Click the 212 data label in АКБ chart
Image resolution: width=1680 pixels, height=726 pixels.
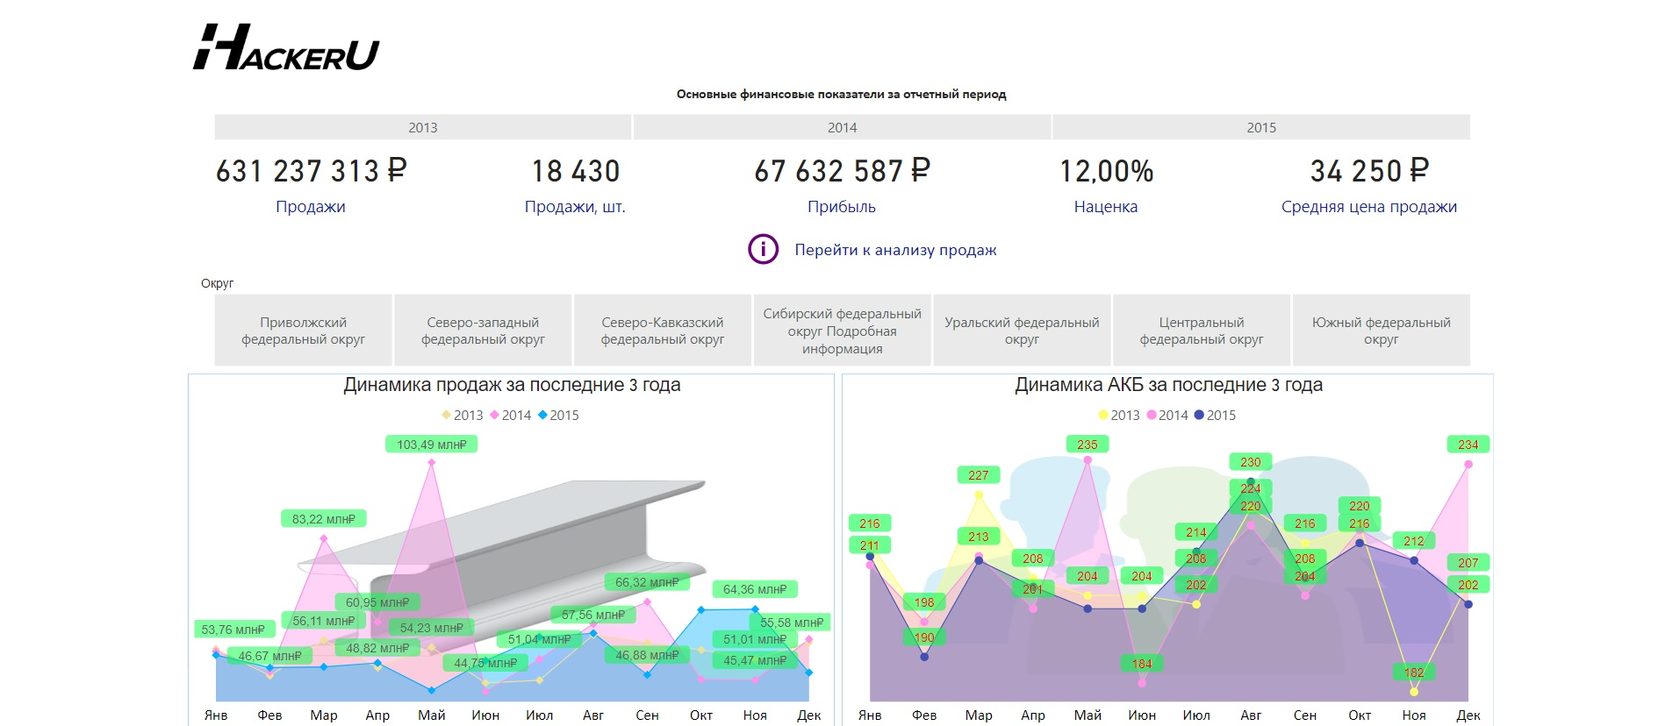tap(1414, 541)
